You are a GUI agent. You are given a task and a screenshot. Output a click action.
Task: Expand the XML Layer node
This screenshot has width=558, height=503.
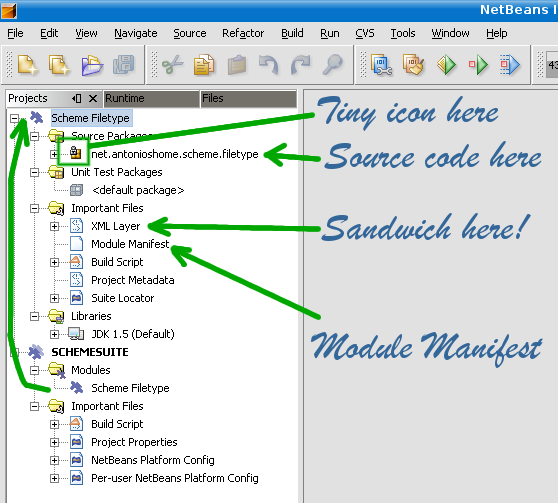(54, 226)
